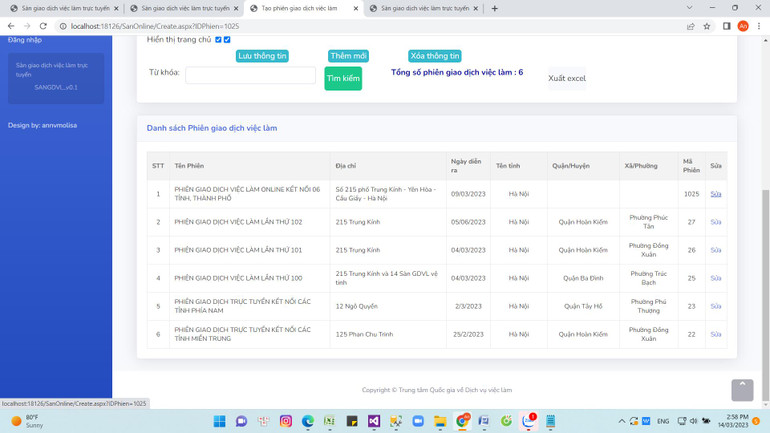Show hidden system tray icons
Viewport: 770px width, 433px height.
click(621, 421)
